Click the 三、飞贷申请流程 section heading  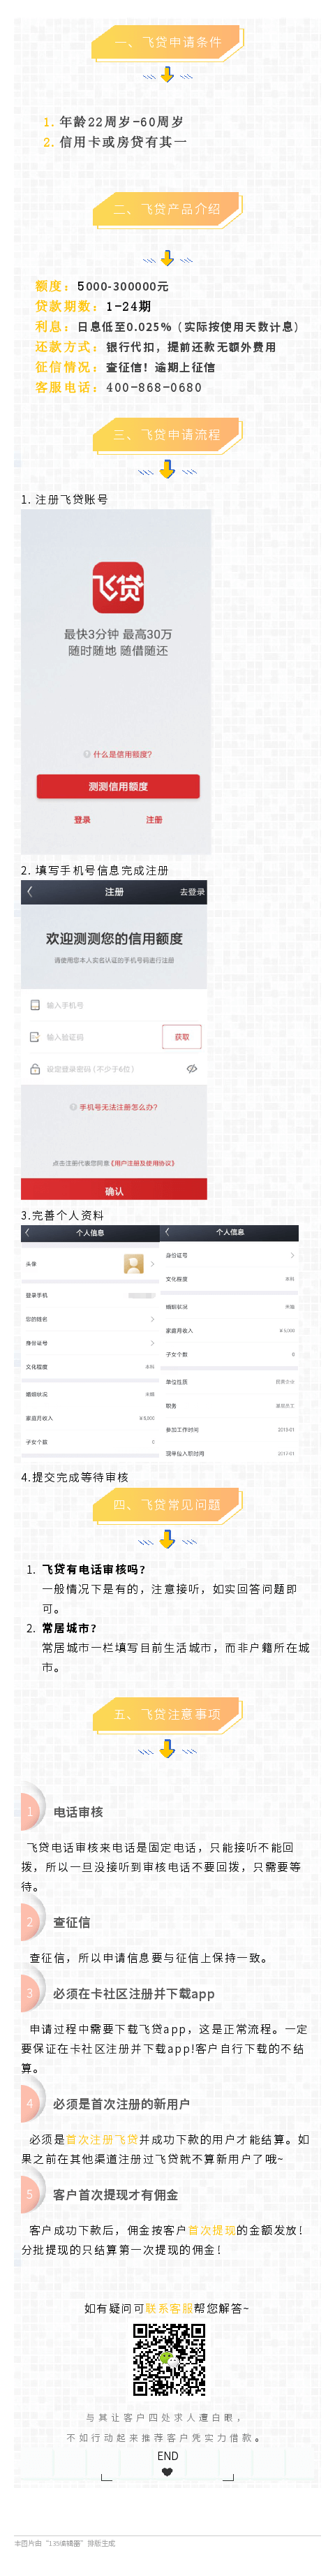pos(167,434)
